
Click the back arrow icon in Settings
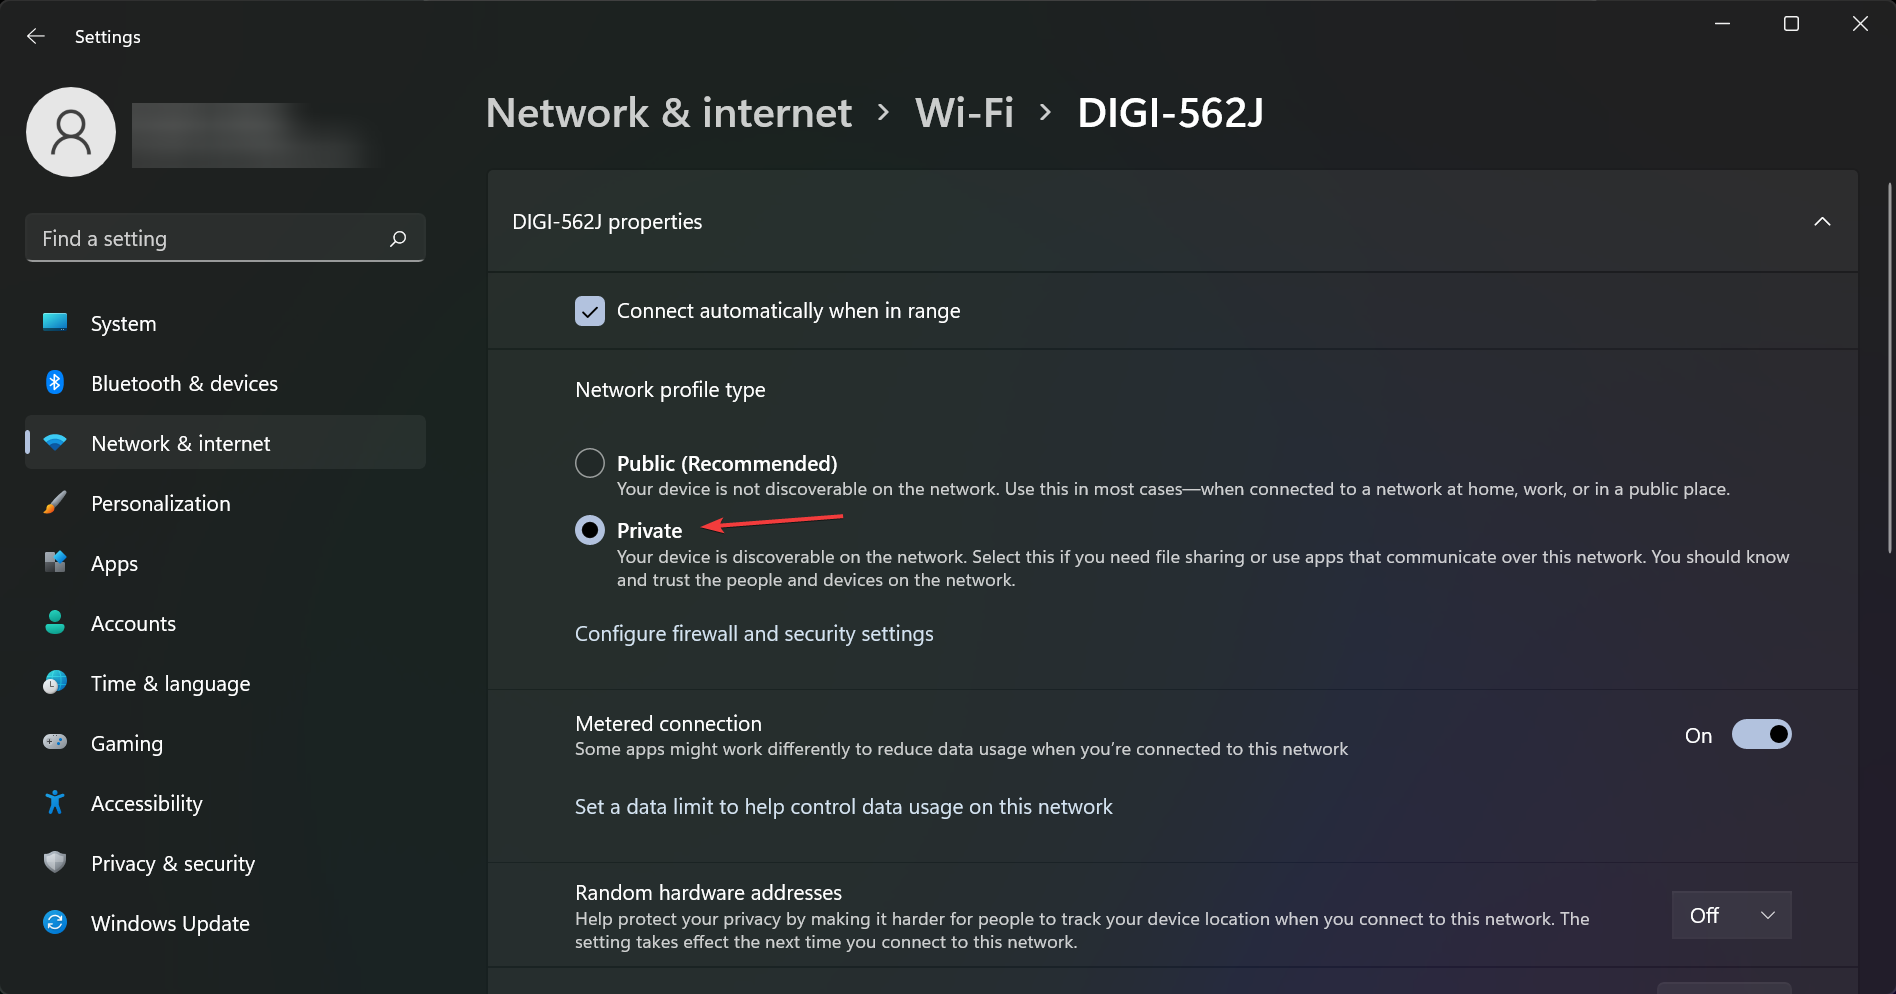[x=36, y=36]
